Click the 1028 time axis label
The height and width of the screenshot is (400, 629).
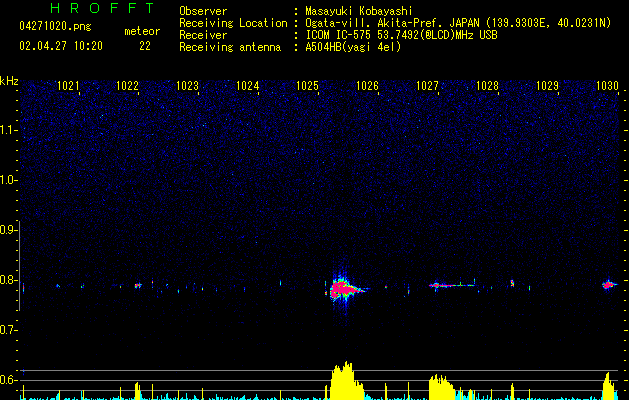click(x=487, y=86)
